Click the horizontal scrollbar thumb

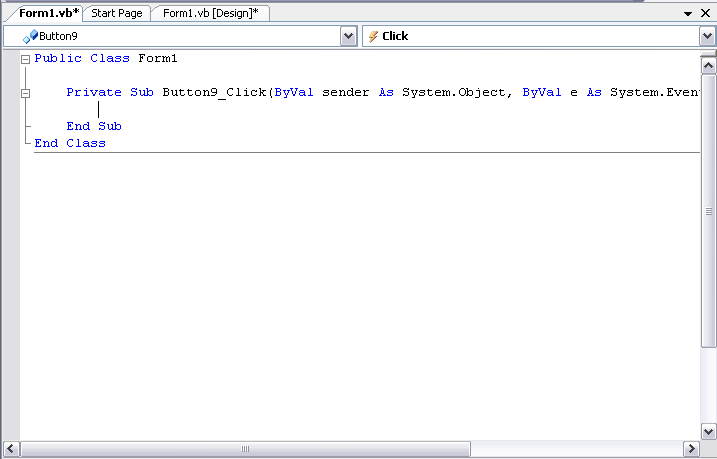245,448
